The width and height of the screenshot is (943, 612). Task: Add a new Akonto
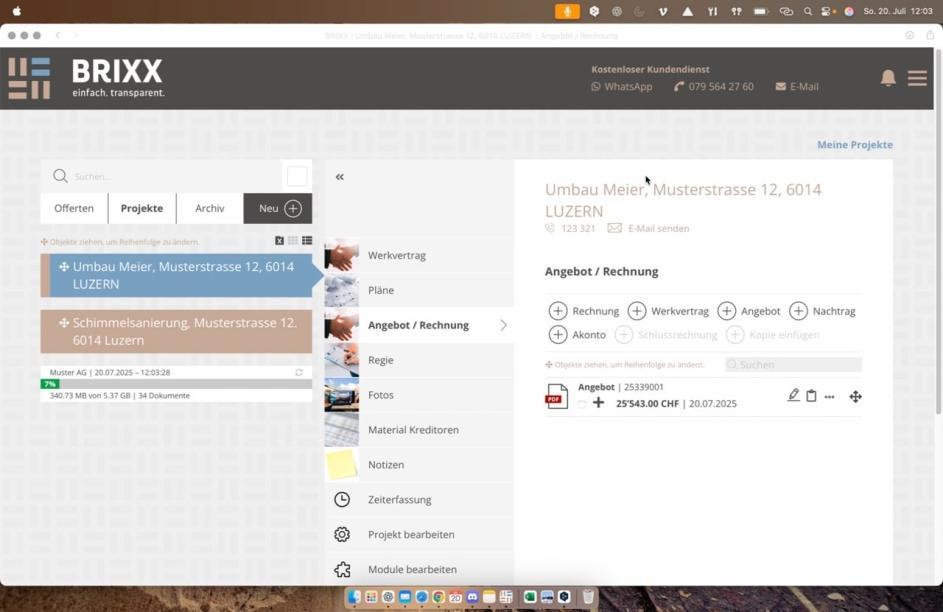pyautogui.click(x=577, y=335)
